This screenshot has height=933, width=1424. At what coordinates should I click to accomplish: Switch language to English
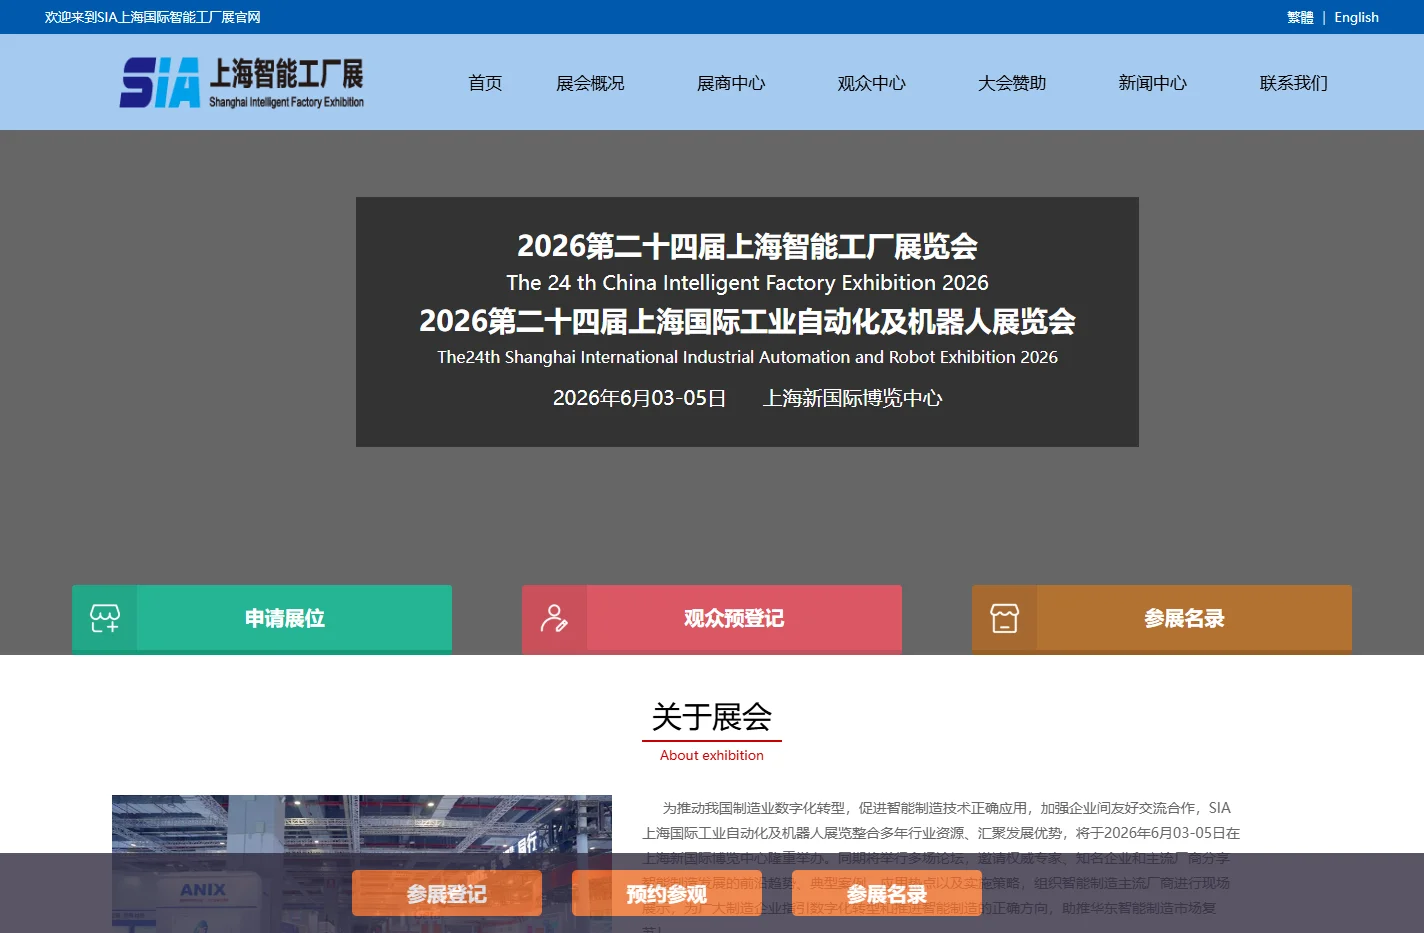(1356, 17)
